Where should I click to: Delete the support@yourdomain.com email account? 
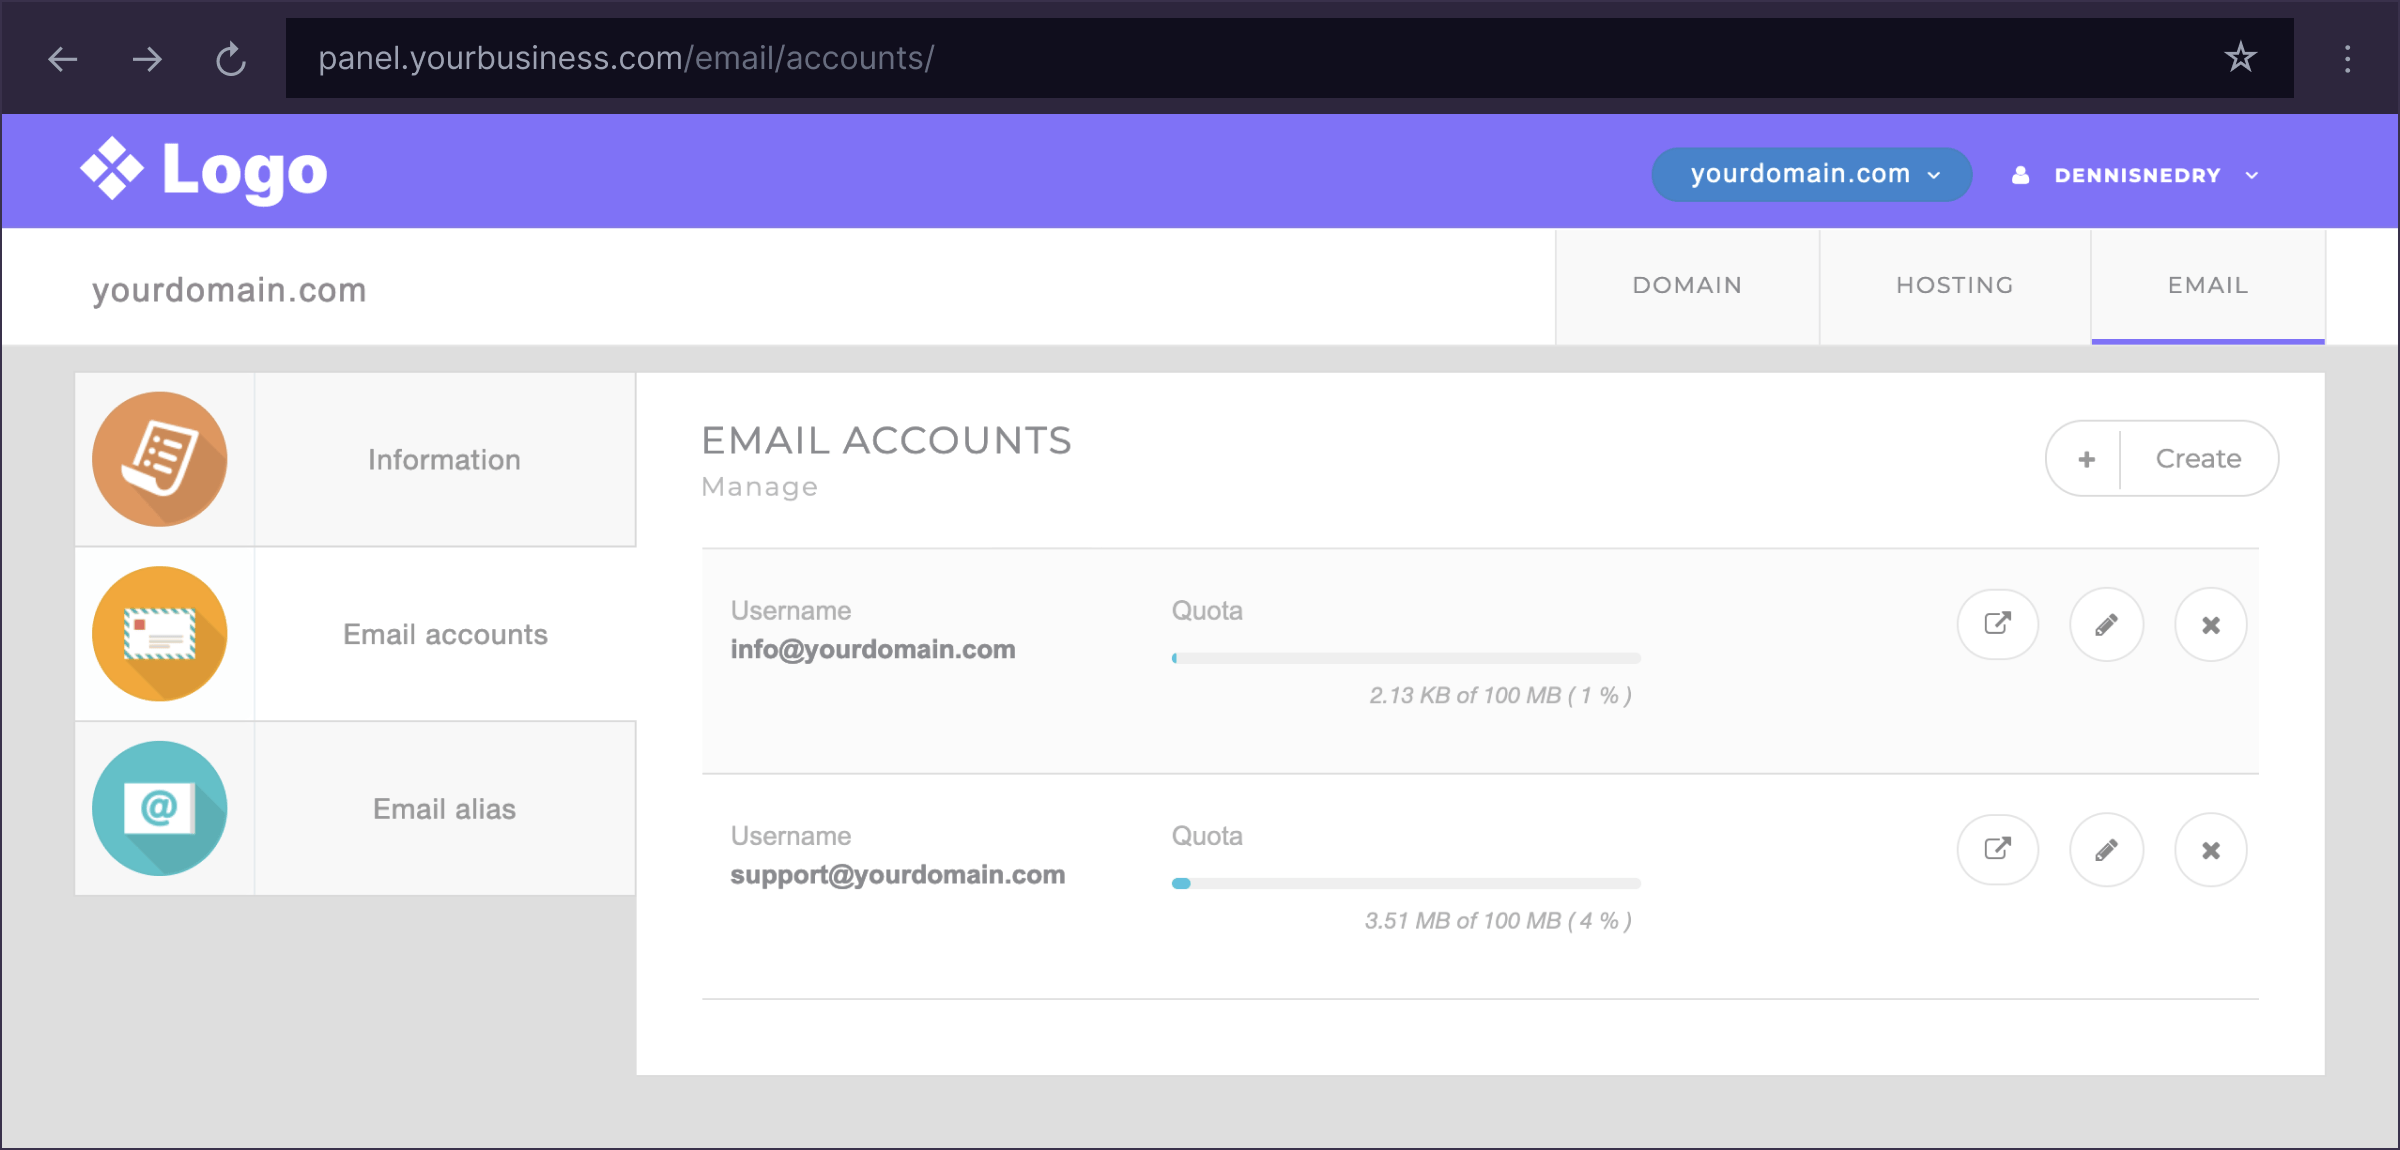[x=2210, y=850]
